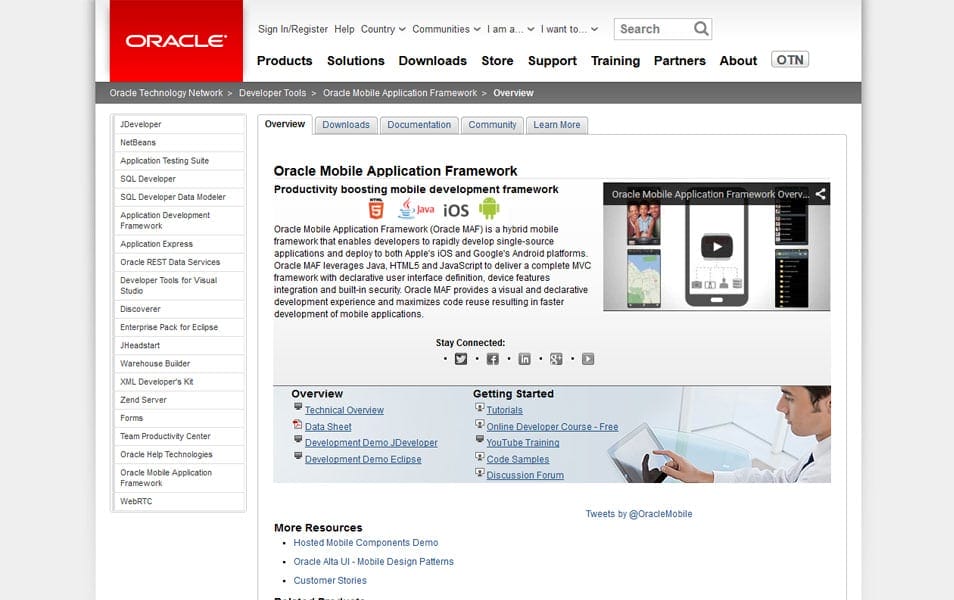Select JDeveloper in the sidebar
Image resolution: width=954 pixels, height=600 pixels.
tap(179, 124)
